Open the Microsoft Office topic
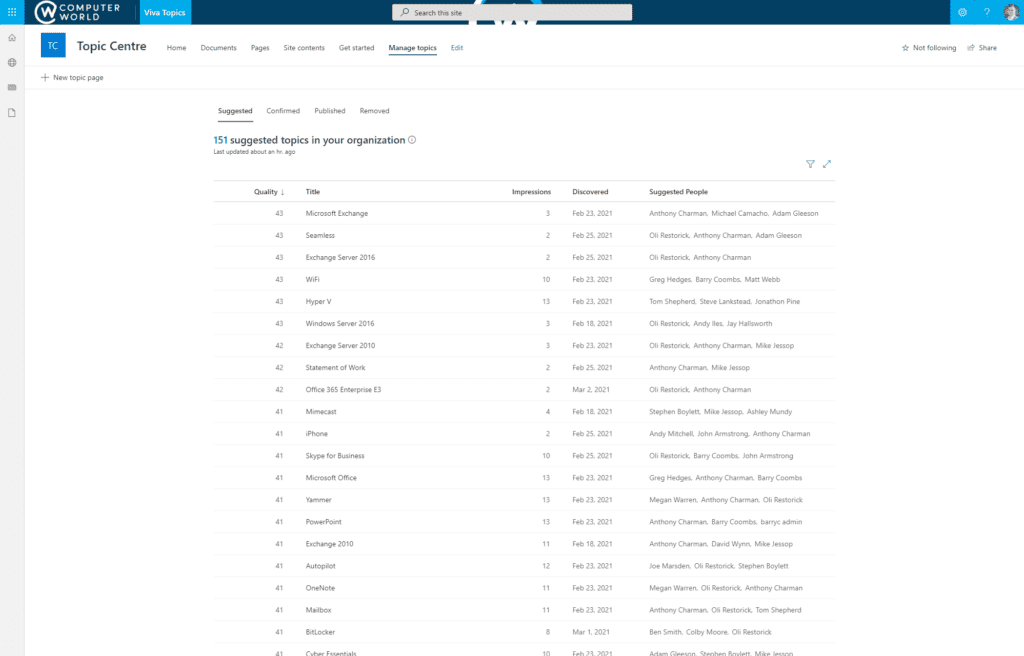Image resolution: width=1024 pixels, height=656 pixels. (x=331, y=478)
